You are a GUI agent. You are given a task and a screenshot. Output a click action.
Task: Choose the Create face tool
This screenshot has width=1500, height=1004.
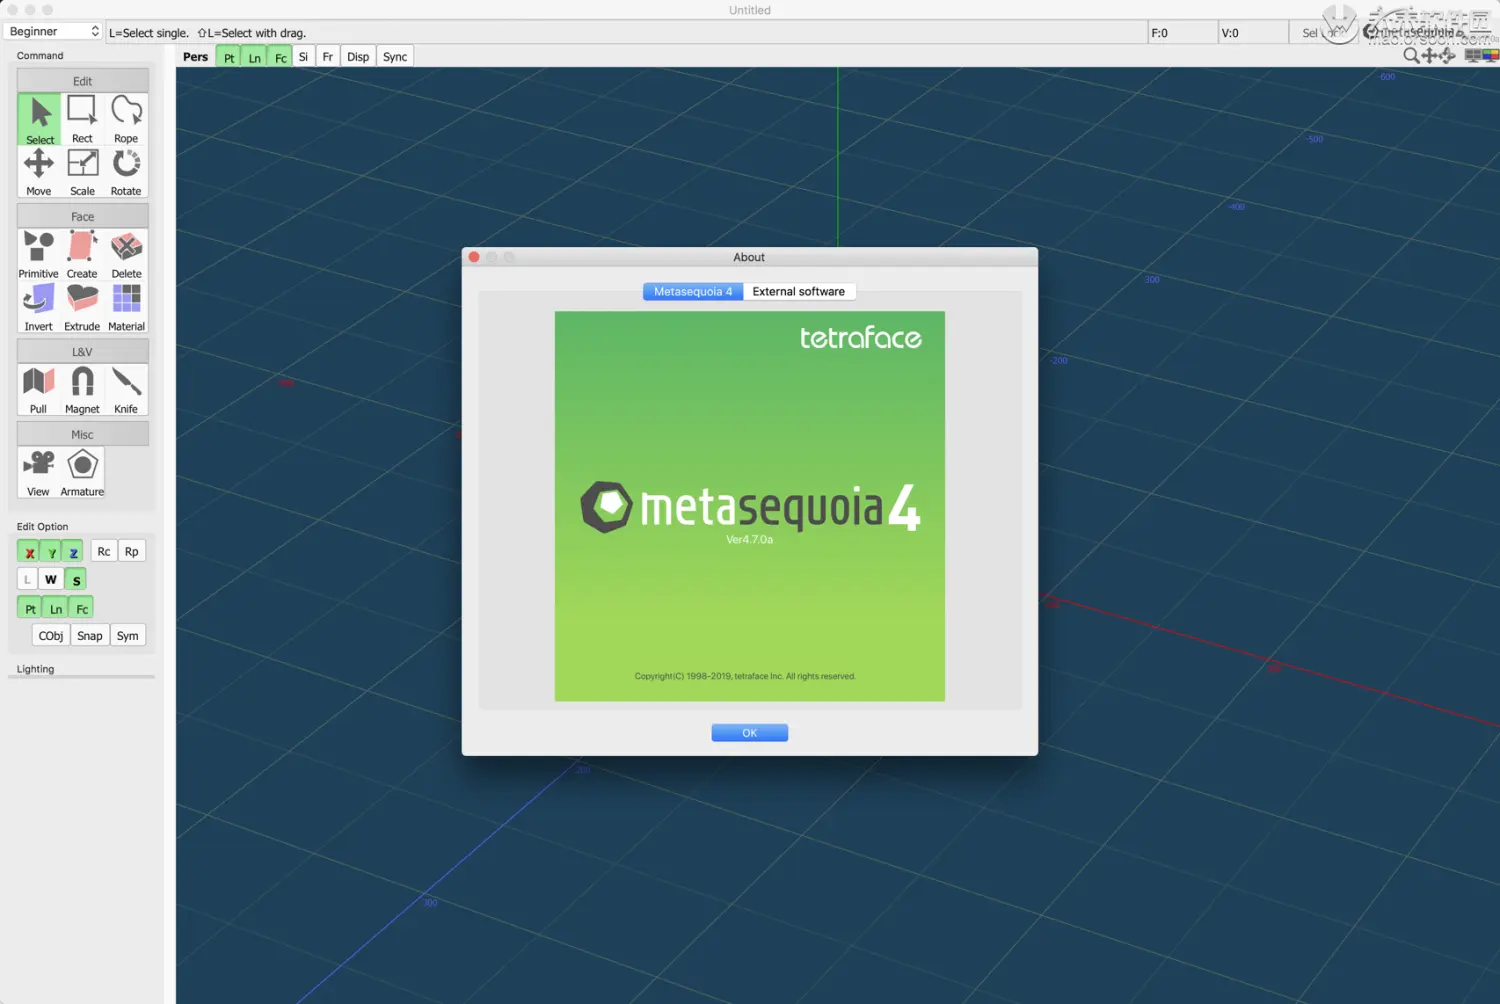point(82,255)
